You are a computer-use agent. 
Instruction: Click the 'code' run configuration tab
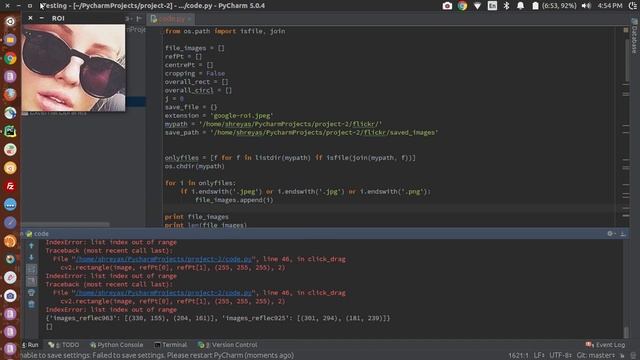(x=38, y=234)
